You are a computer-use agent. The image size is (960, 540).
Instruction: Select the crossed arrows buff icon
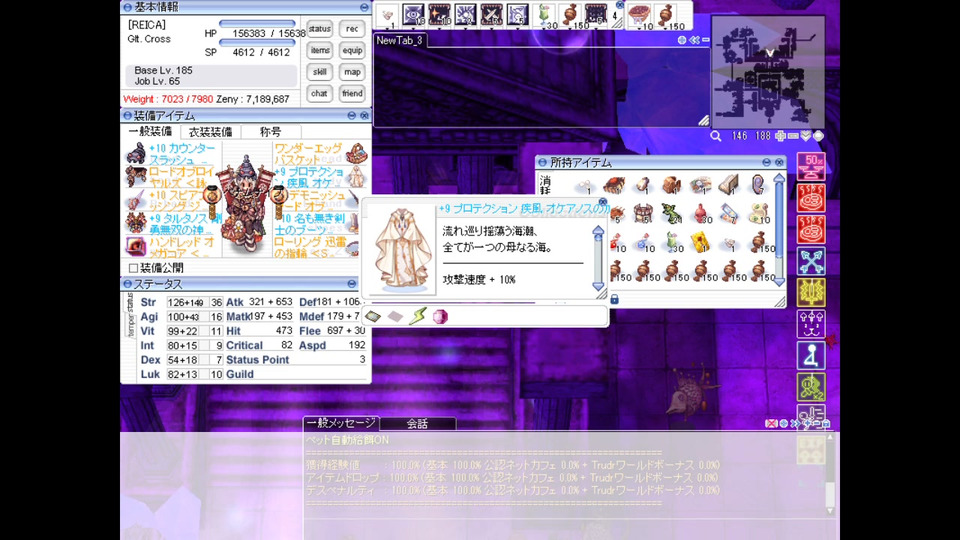(811, 261)
